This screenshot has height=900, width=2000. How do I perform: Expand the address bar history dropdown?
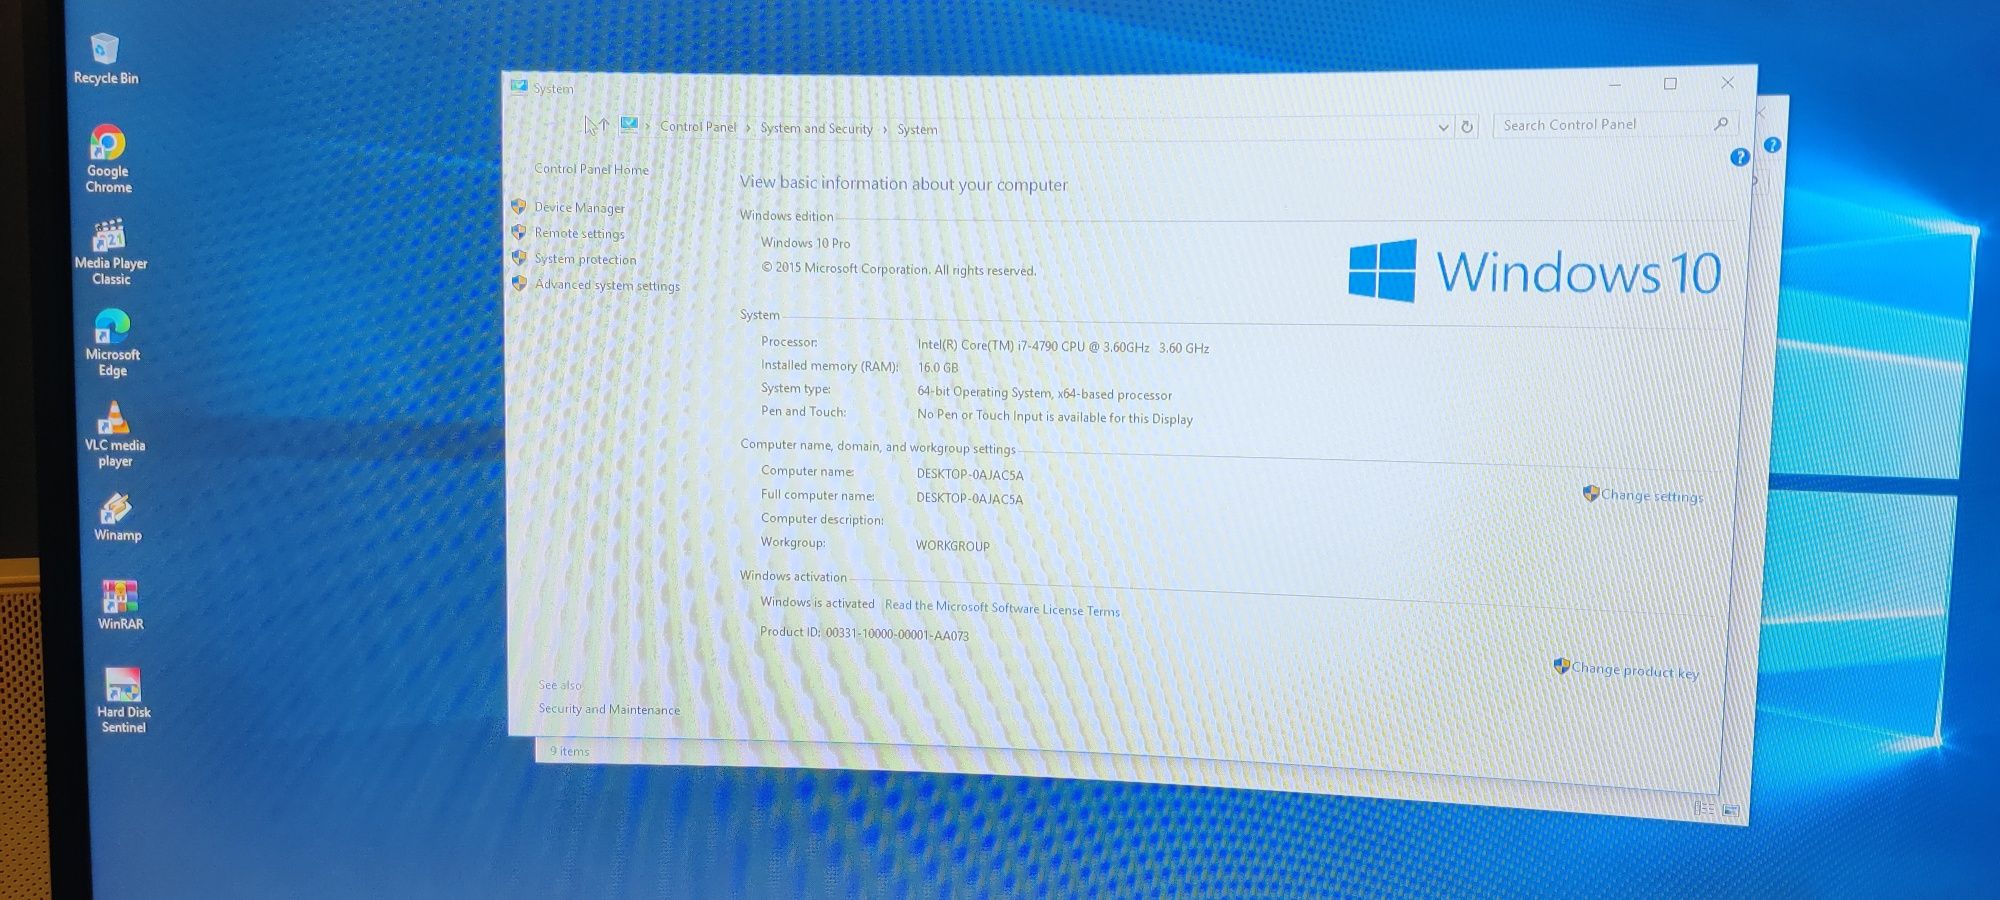click(x=1443, y=127)
